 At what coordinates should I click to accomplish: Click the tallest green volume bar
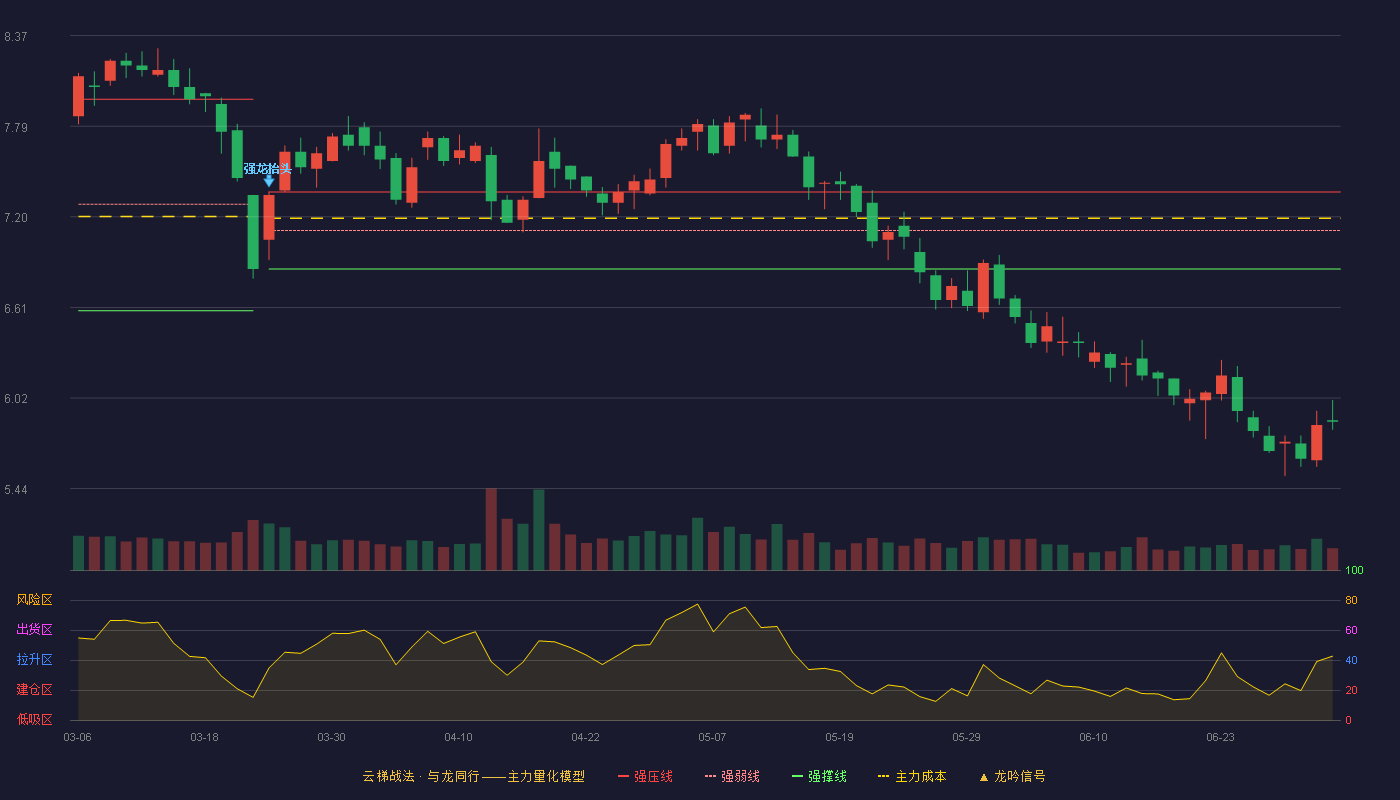coord(539,530)
